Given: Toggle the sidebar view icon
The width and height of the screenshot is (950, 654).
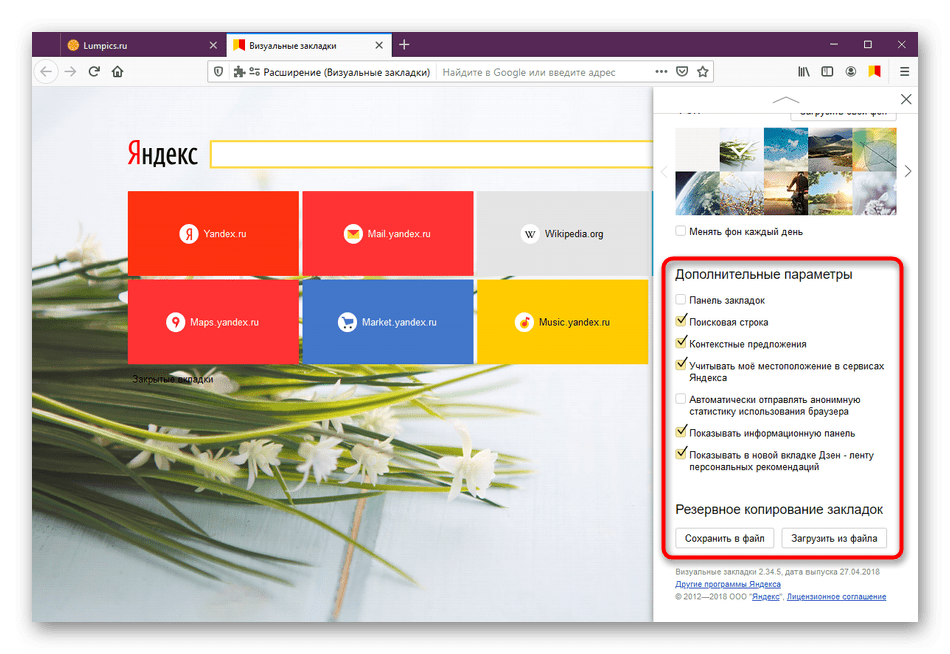Looking at the screenshot, I should [827, 72].
